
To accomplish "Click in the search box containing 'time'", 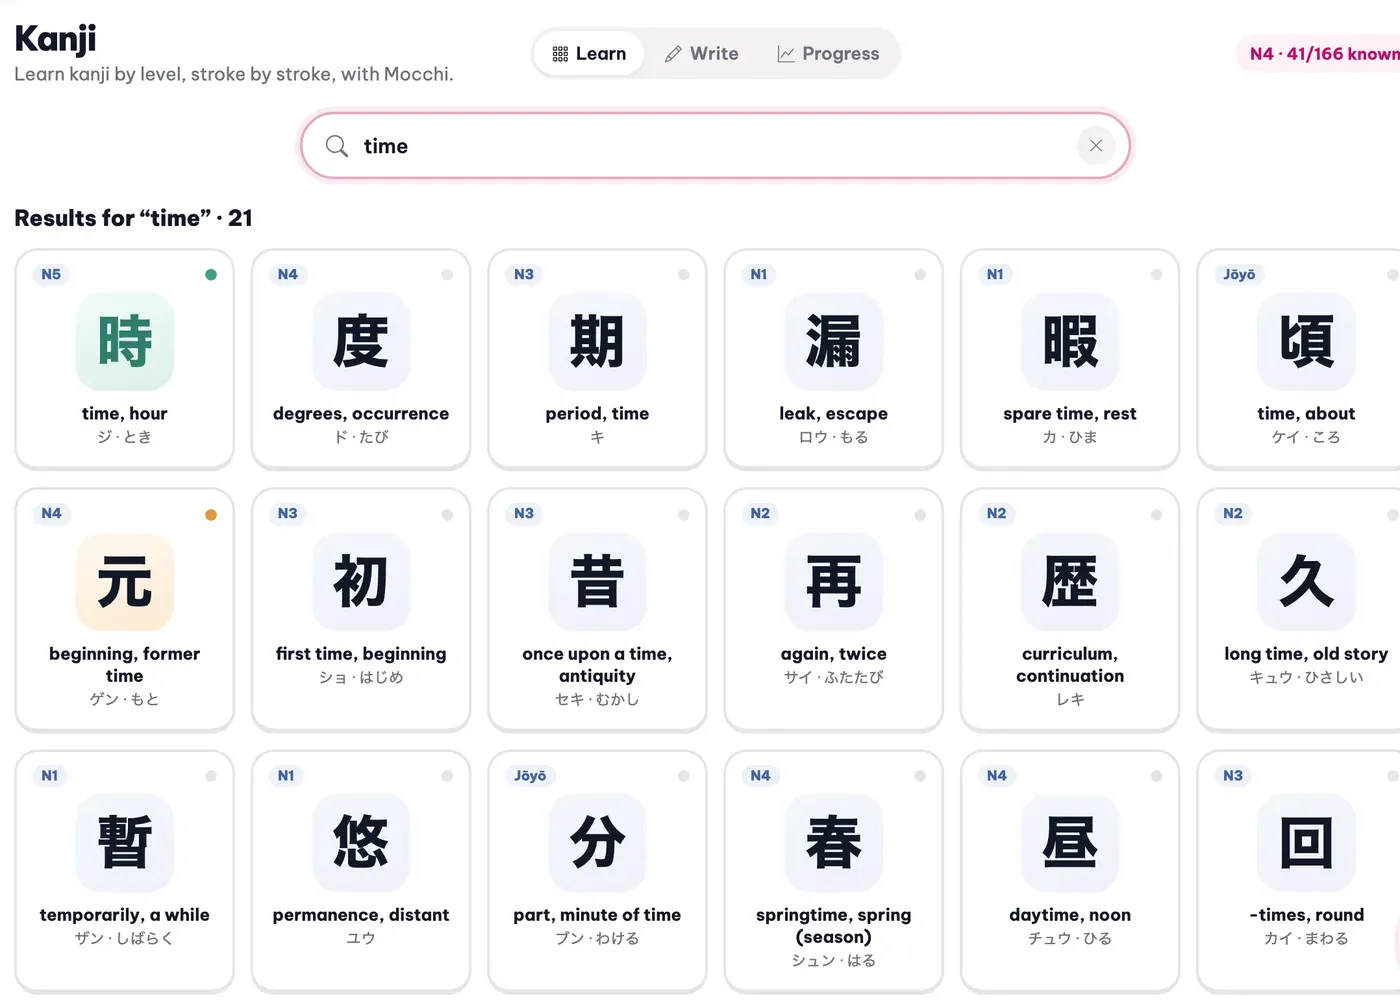I will (715, 146).
